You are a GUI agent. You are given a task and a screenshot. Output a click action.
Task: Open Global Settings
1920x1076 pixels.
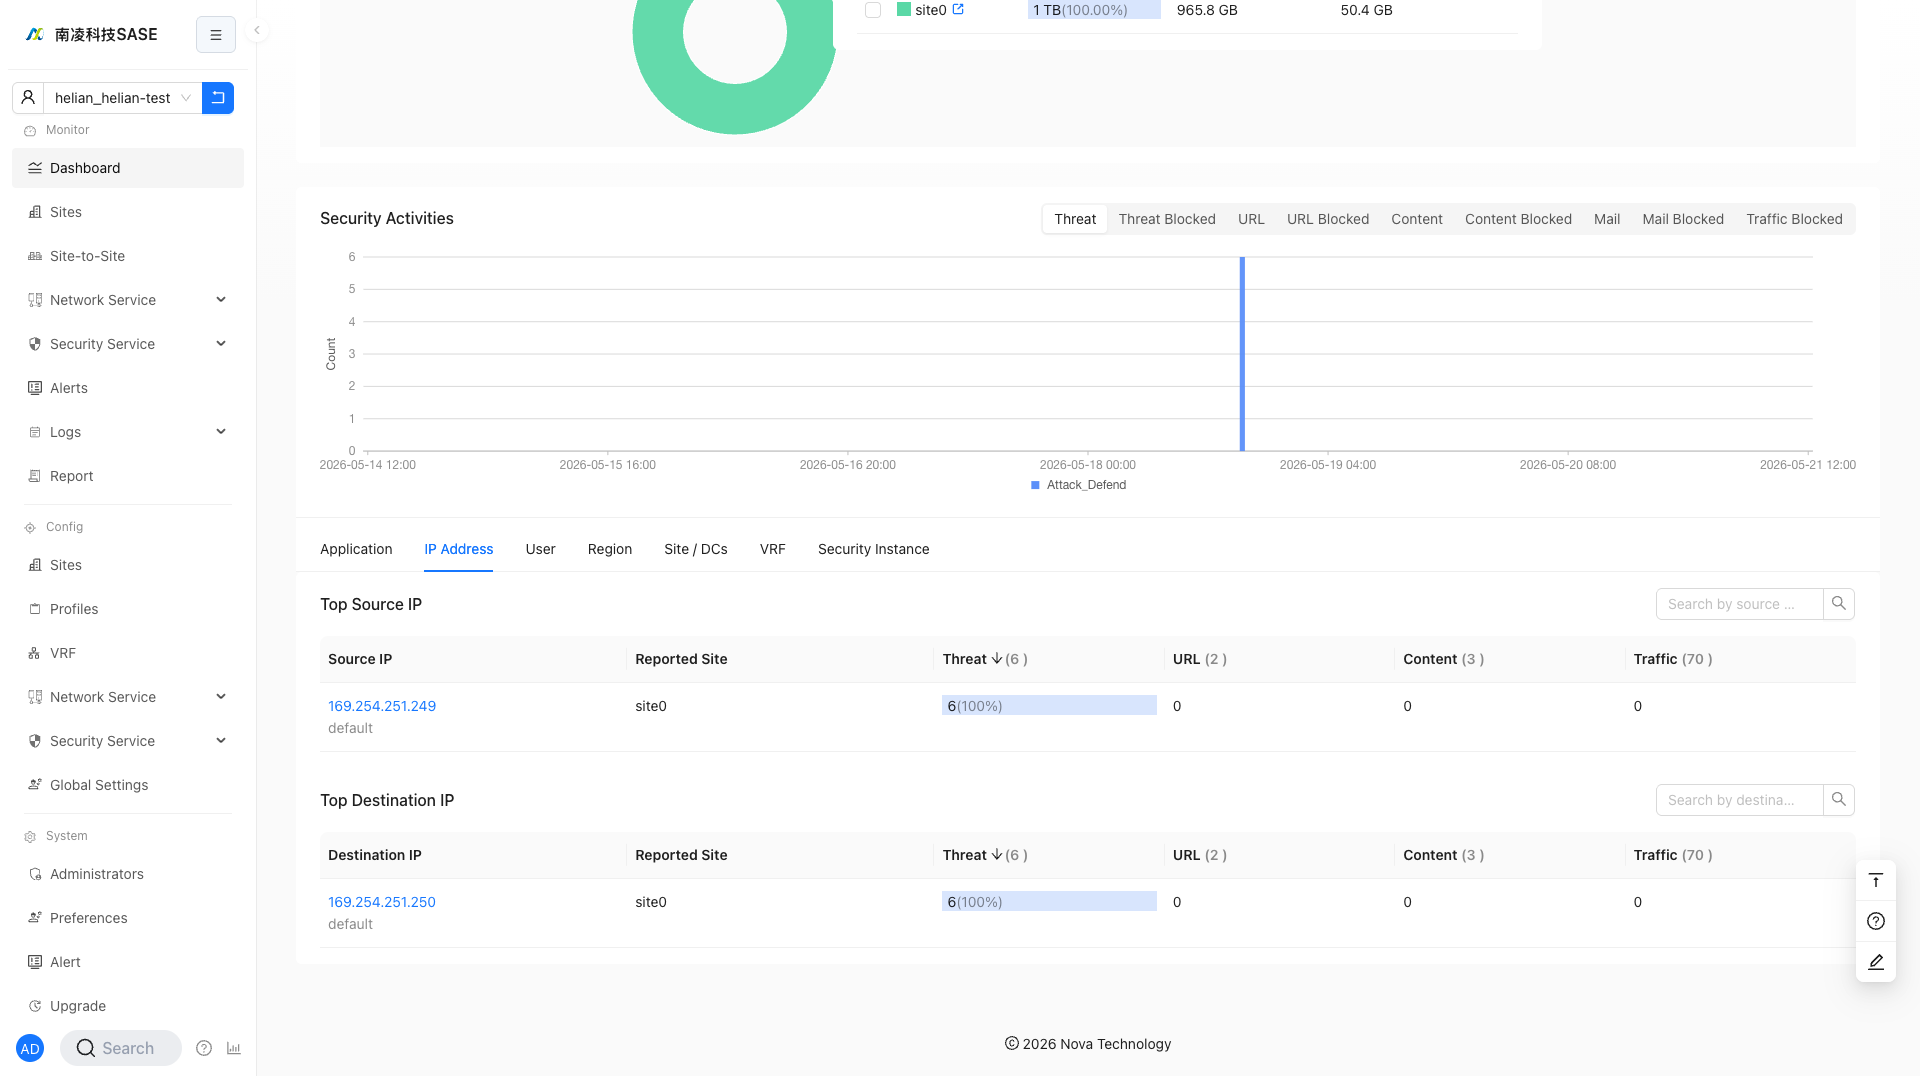(x=128, y=785)
